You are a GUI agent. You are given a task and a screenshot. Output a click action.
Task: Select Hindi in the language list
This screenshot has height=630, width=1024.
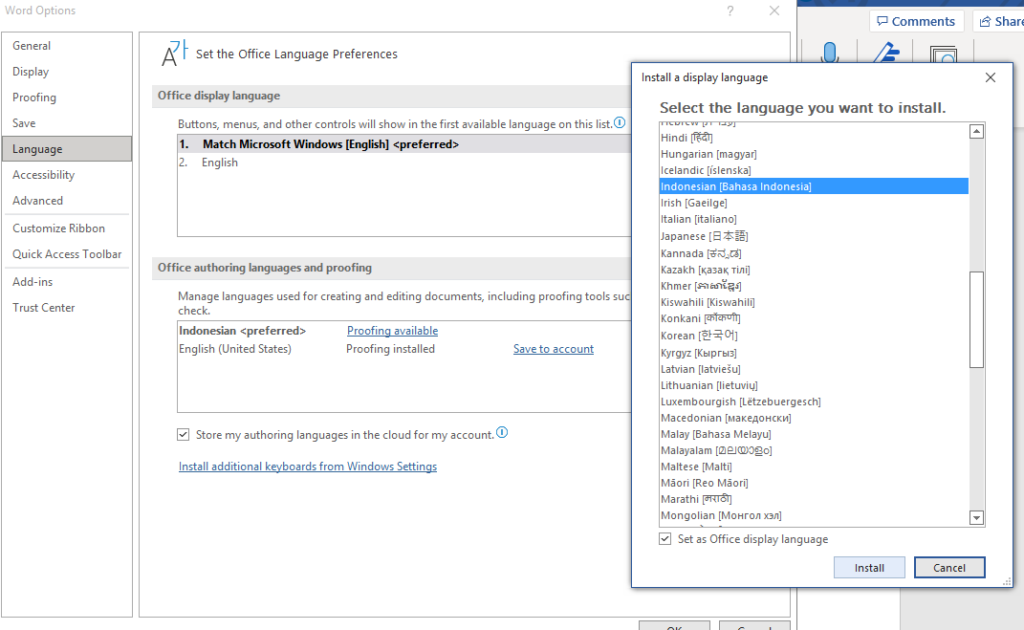(x=814, y=138)
